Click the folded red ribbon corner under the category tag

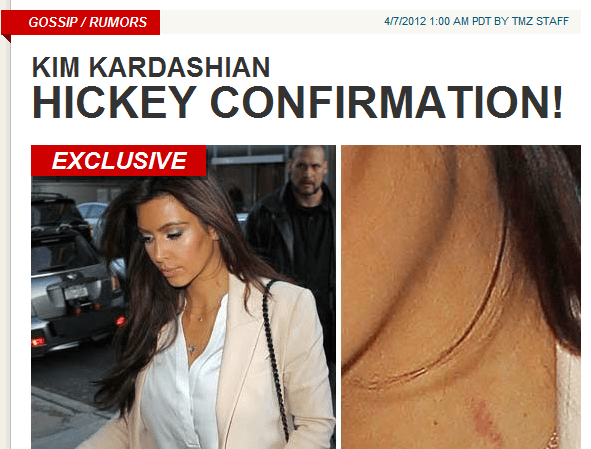click(x=6, y=38)
